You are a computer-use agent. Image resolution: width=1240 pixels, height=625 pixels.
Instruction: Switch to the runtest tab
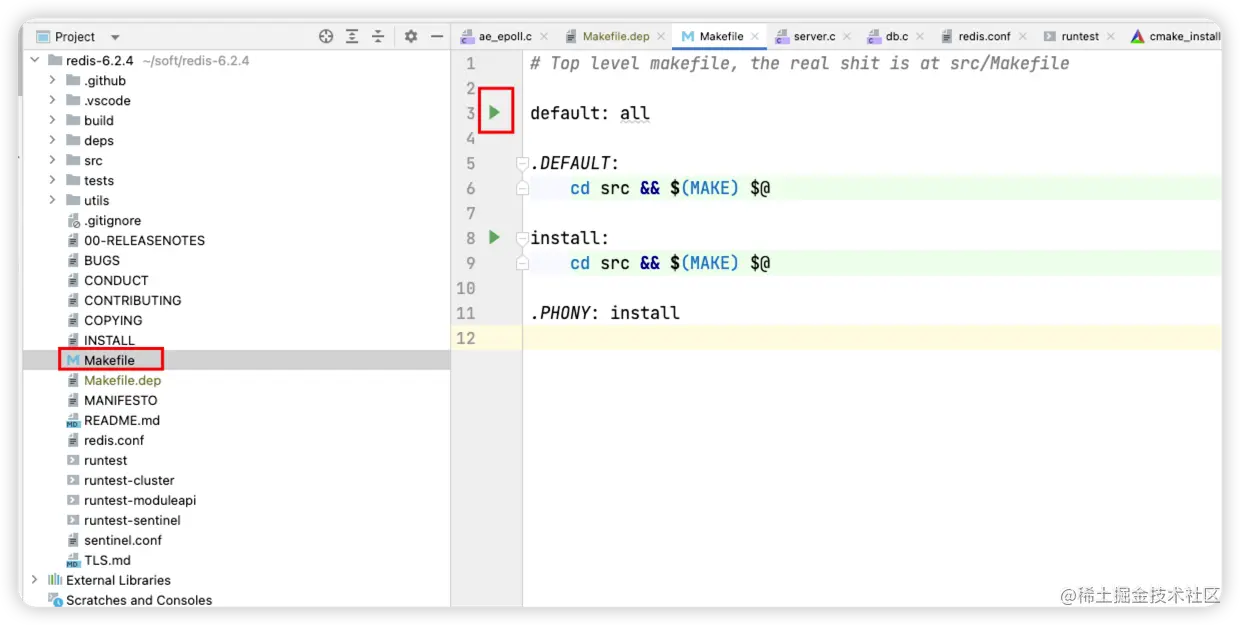point(1079,36)
